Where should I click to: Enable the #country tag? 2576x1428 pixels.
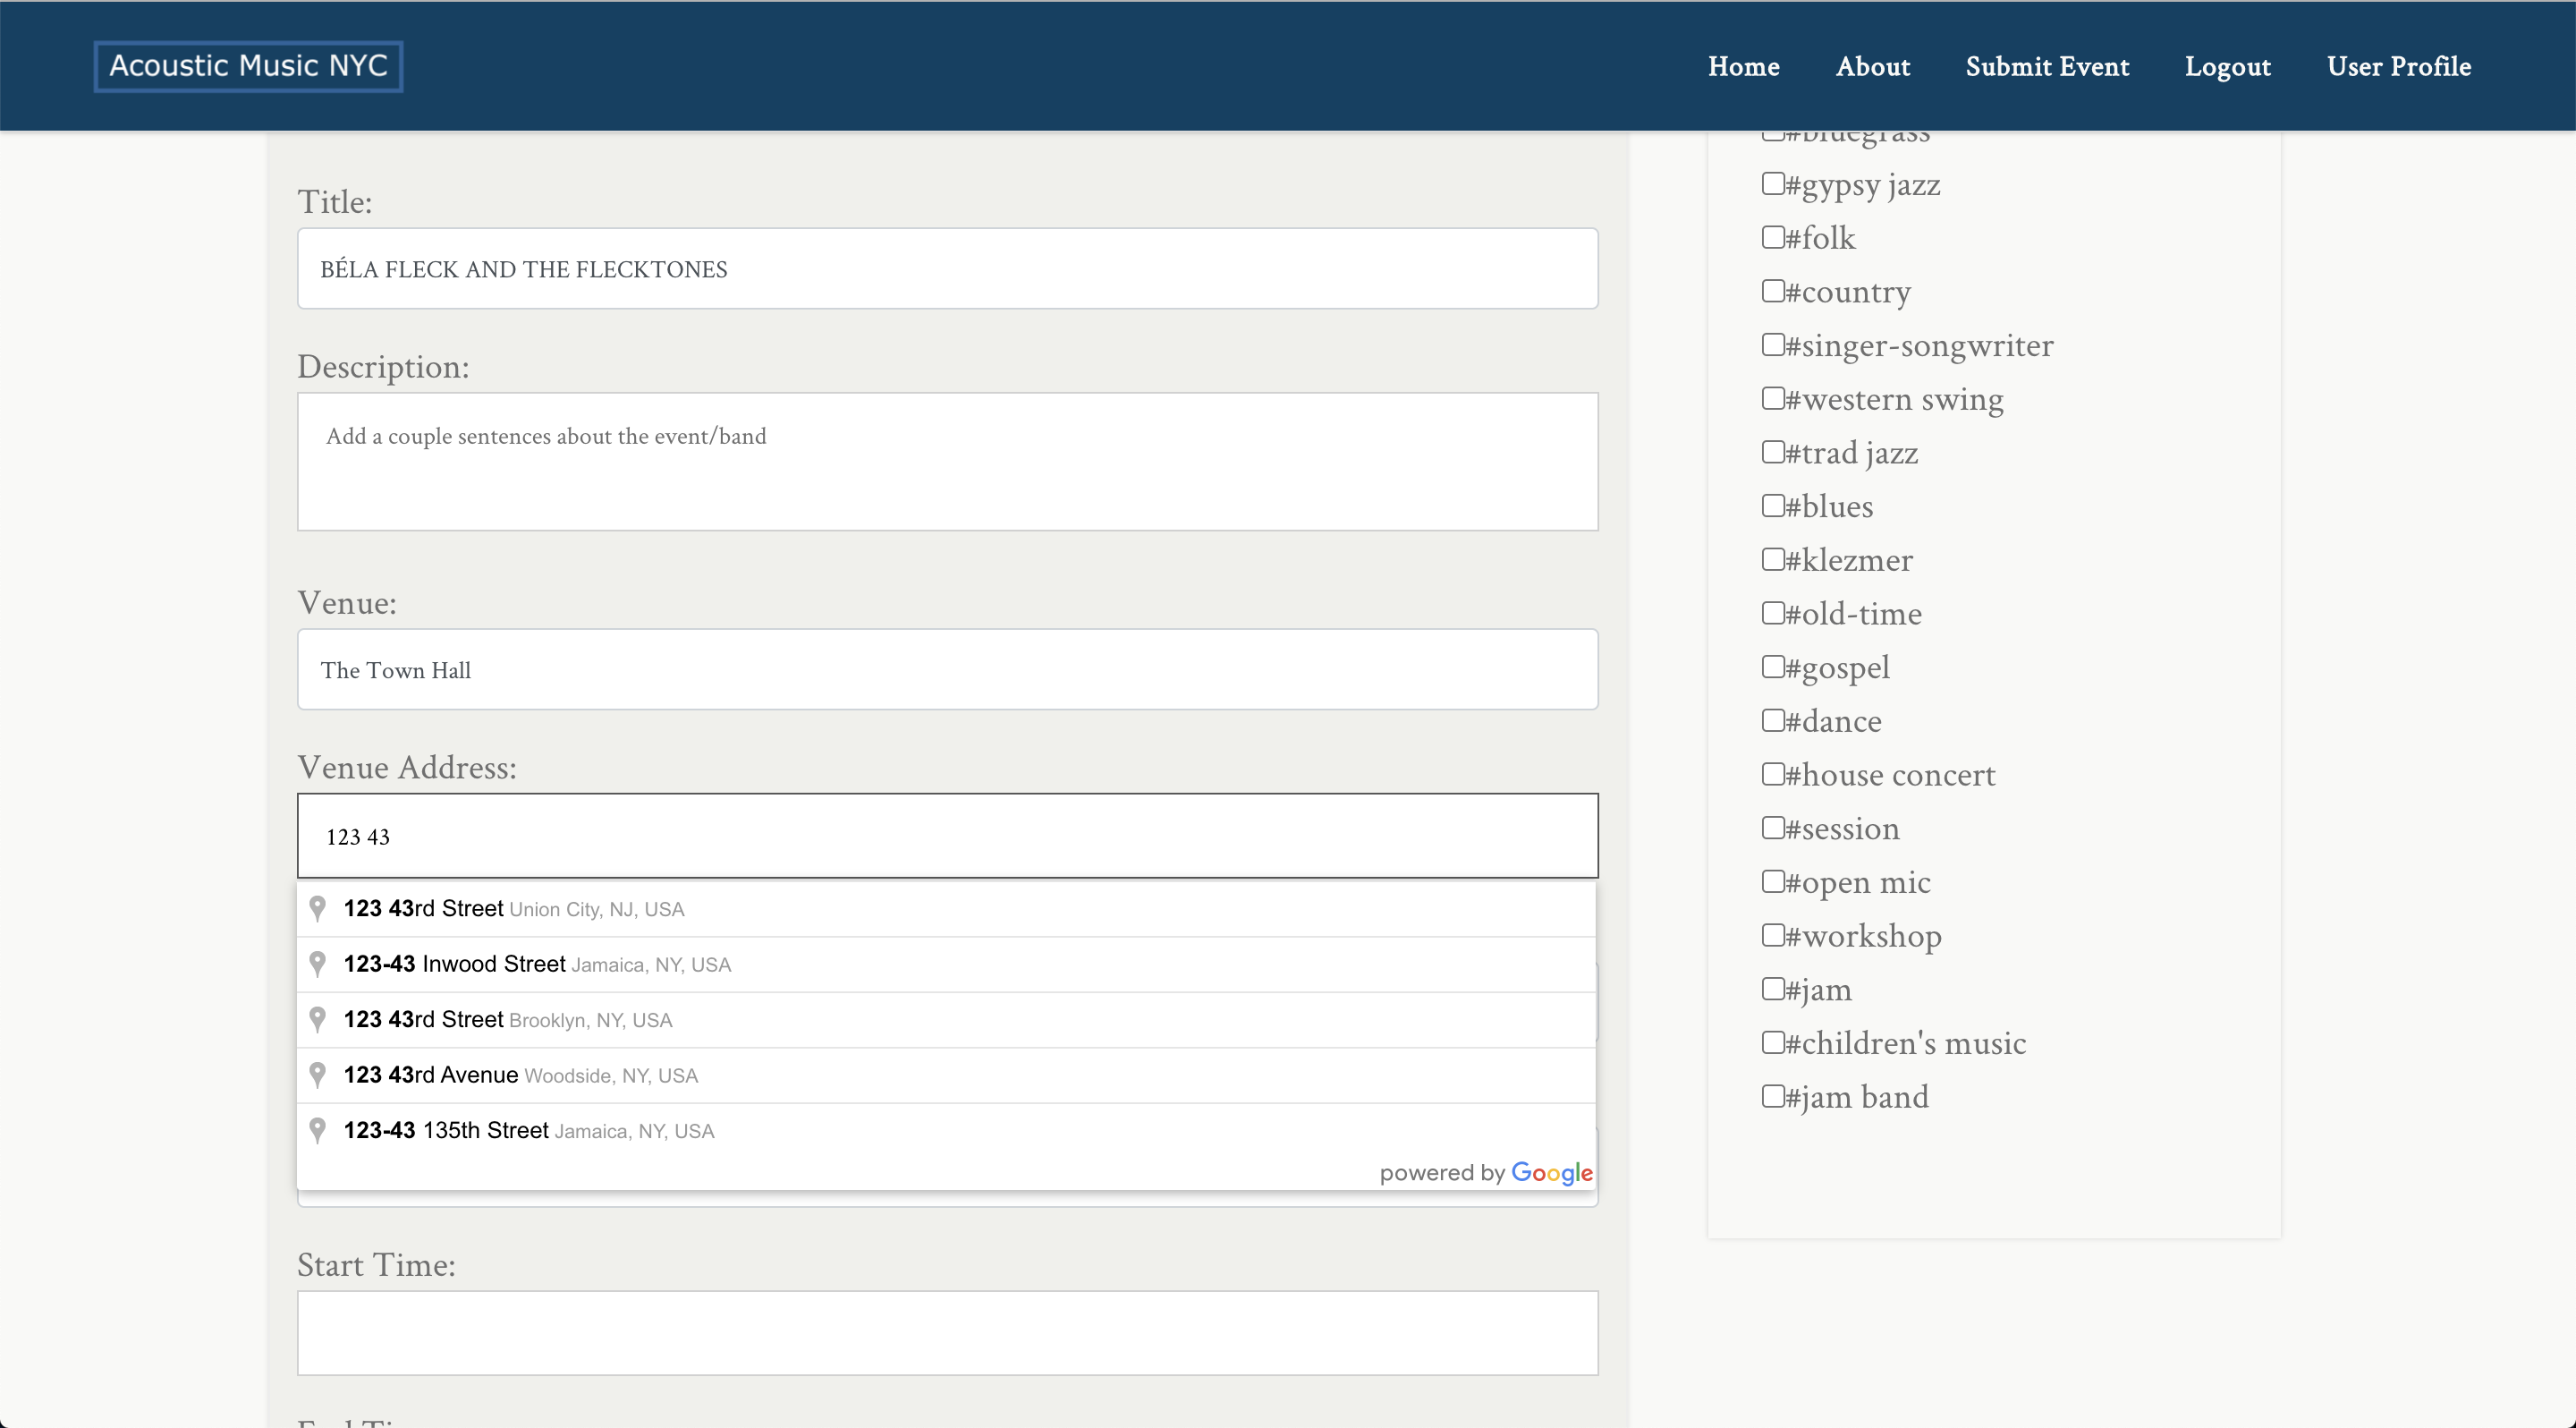point(1772,290)
